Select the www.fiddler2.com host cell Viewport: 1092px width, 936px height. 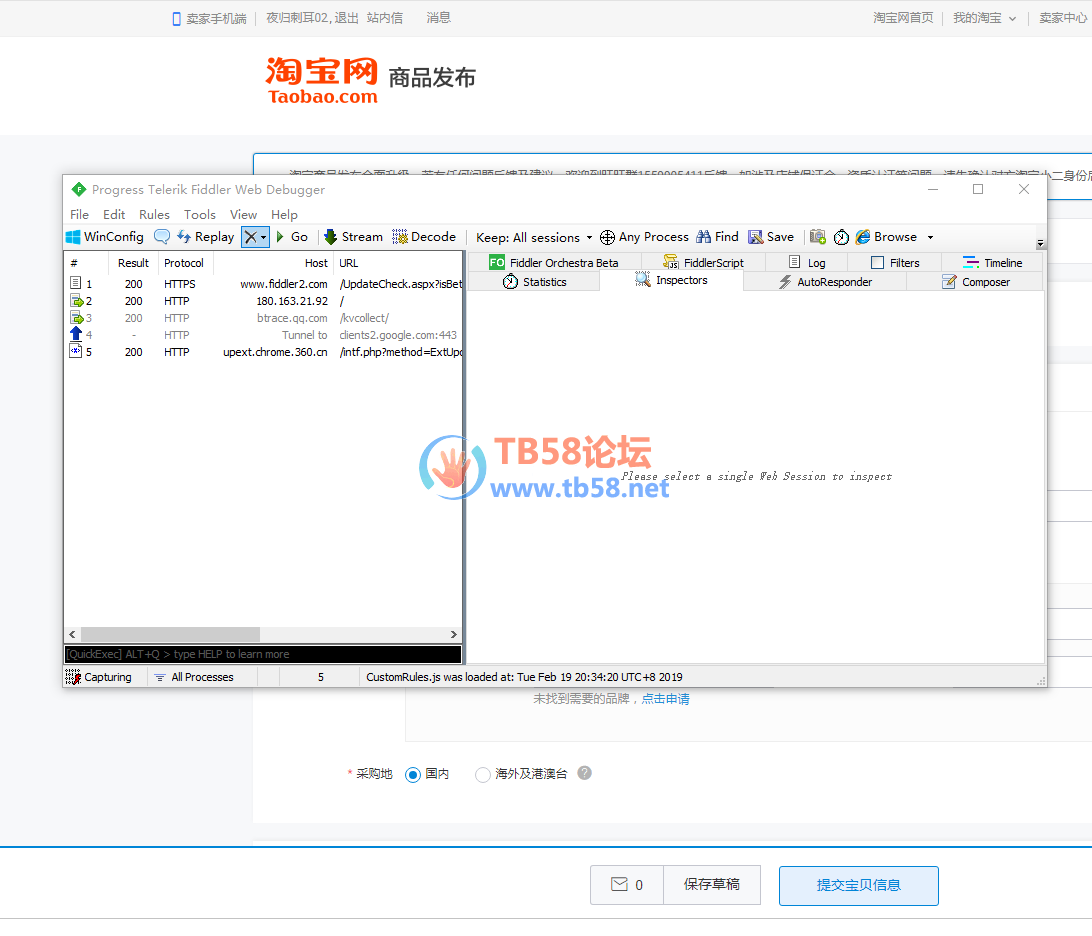284,284
